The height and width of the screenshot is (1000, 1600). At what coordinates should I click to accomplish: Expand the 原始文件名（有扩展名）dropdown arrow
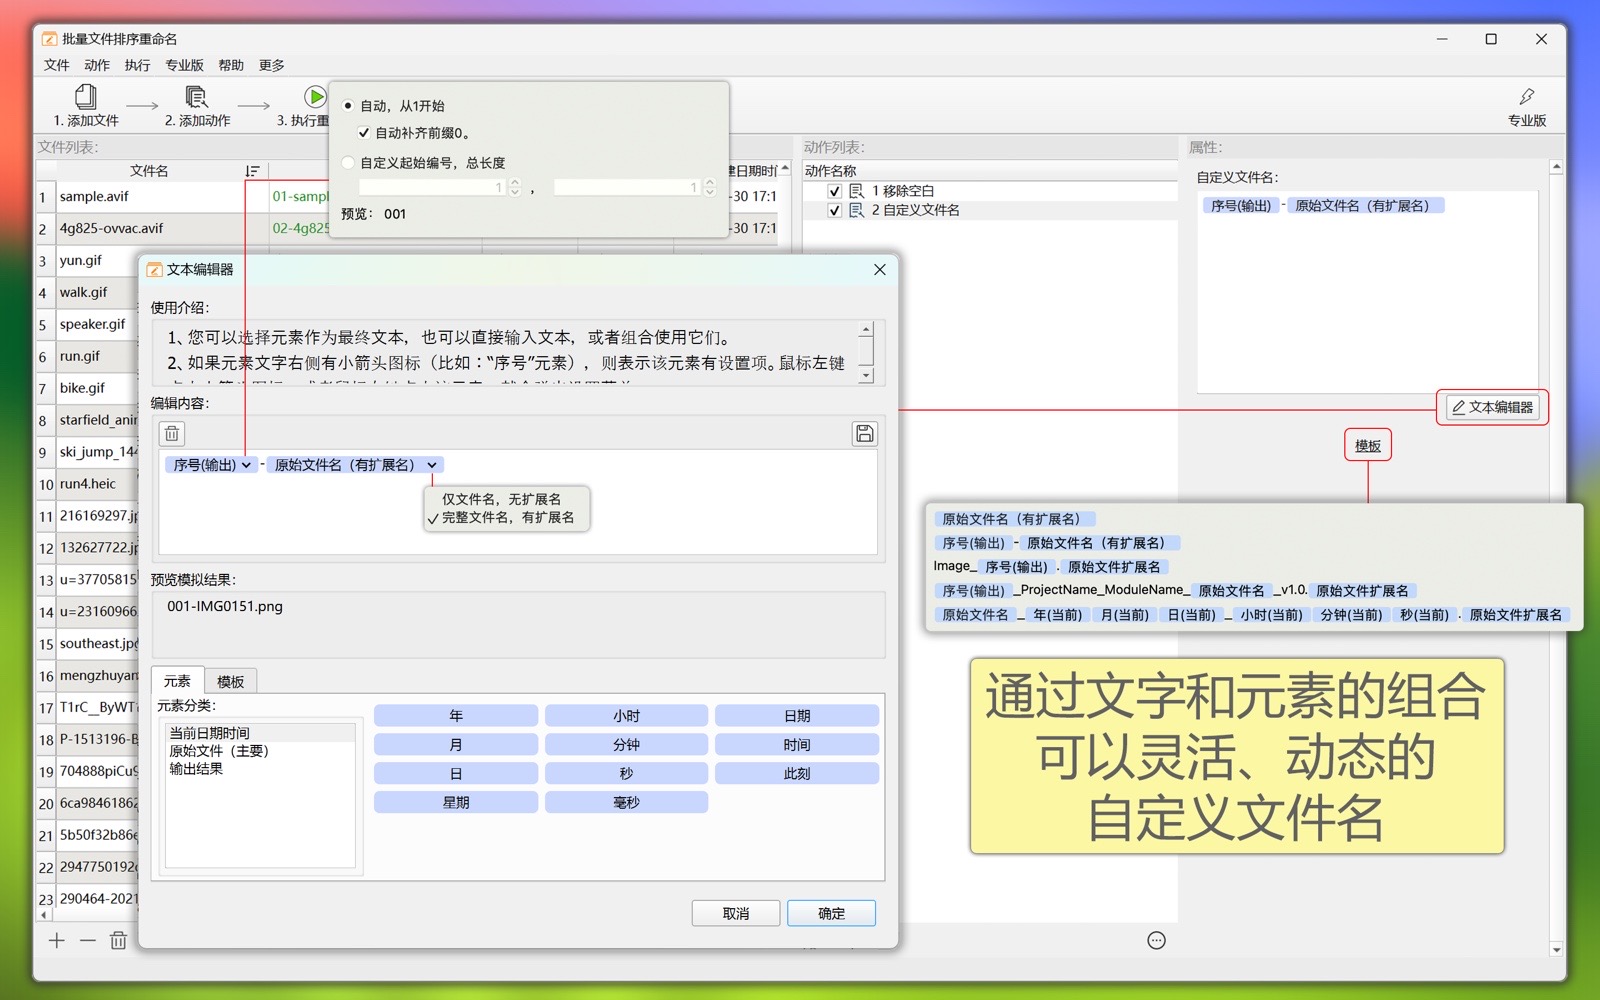tap(432, 465)
